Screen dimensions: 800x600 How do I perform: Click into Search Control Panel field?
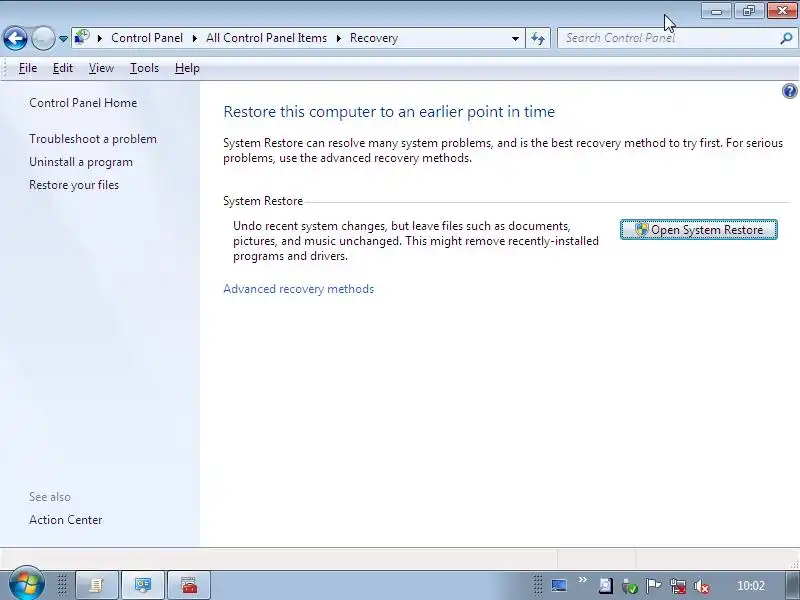coord(668,38)
